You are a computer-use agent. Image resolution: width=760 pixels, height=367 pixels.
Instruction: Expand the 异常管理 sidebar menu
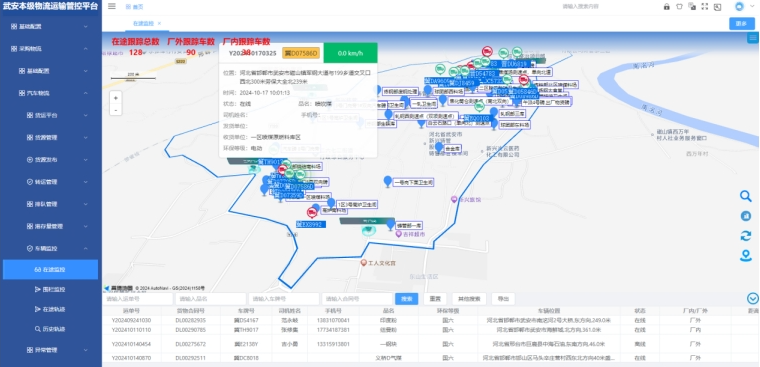[50, 350]
